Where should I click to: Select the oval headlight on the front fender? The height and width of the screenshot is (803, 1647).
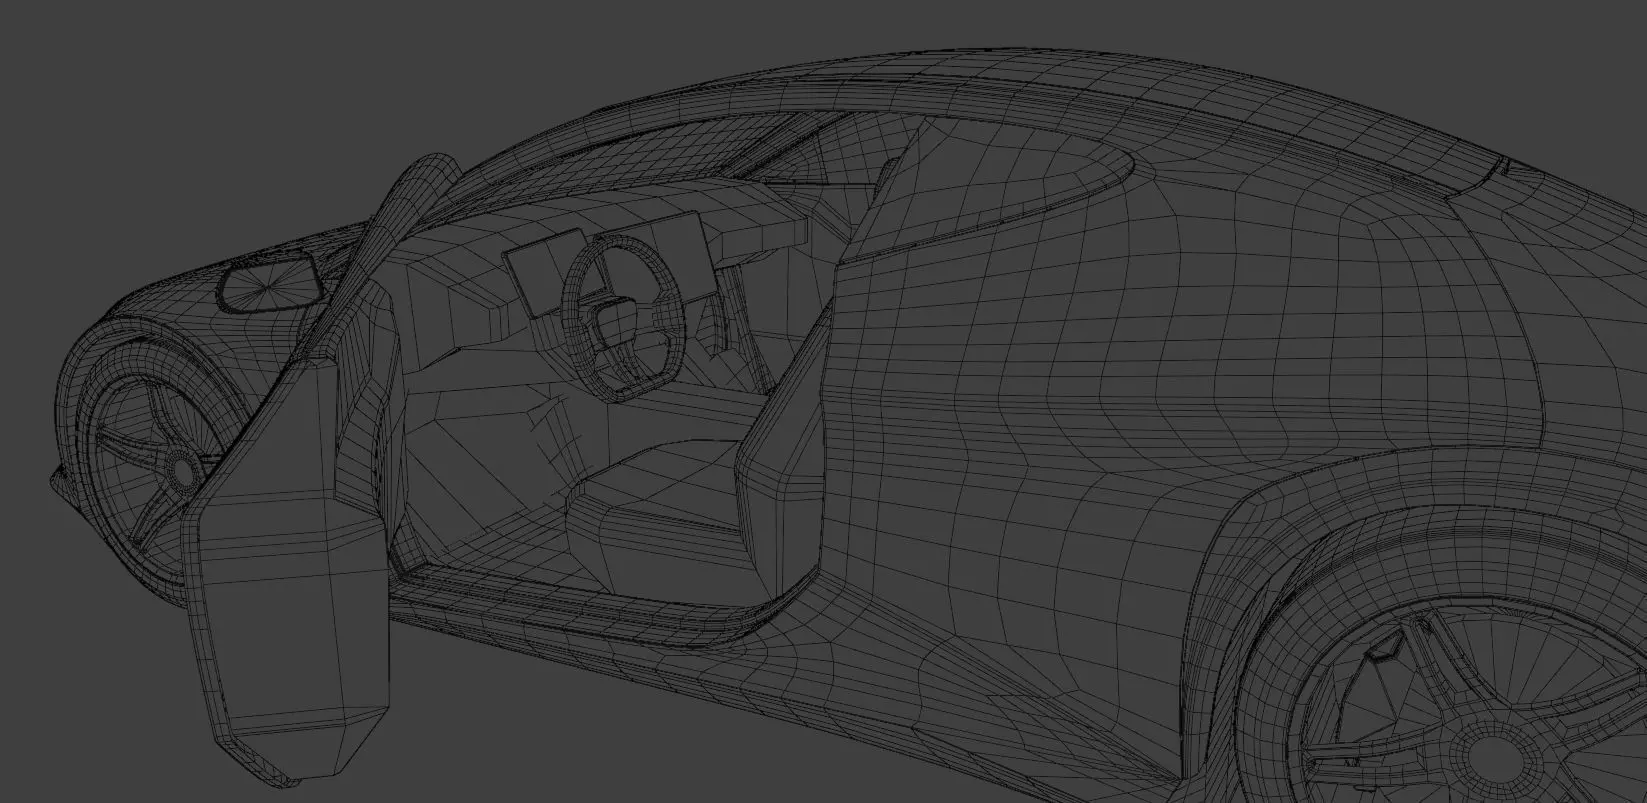click(x=271, y=283)
